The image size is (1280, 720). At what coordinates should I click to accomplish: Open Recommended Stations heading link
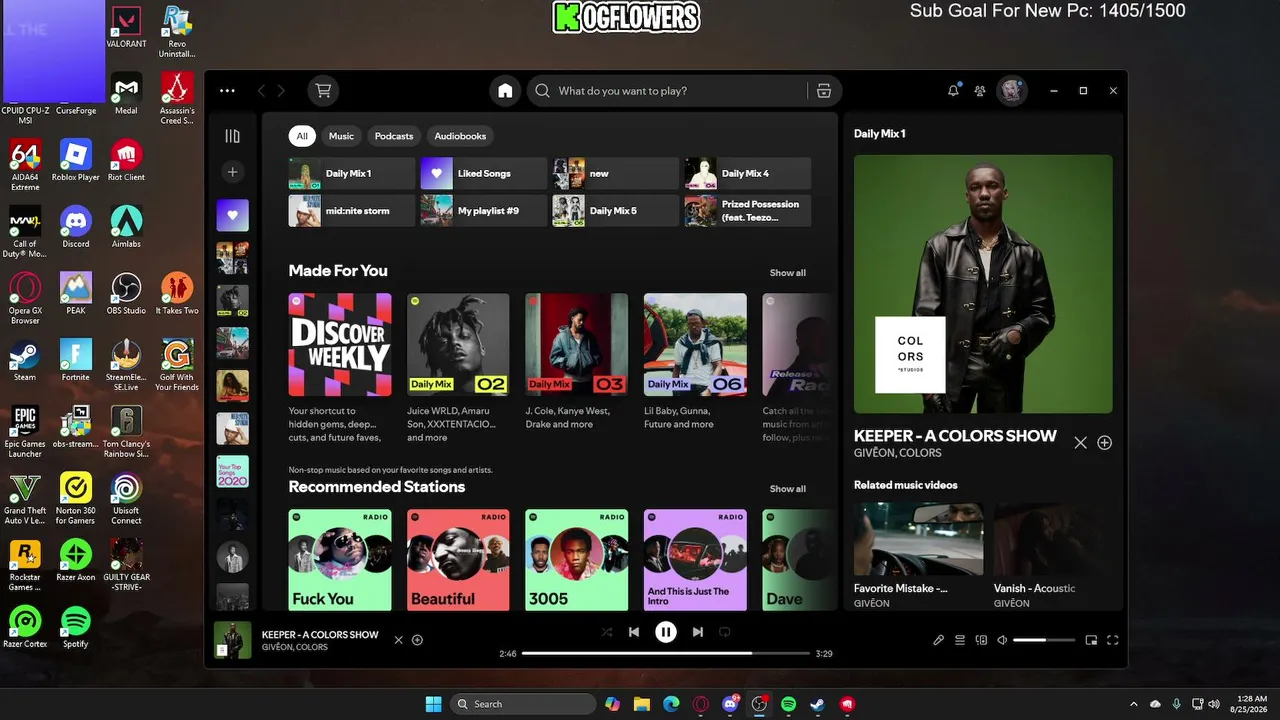377,487
